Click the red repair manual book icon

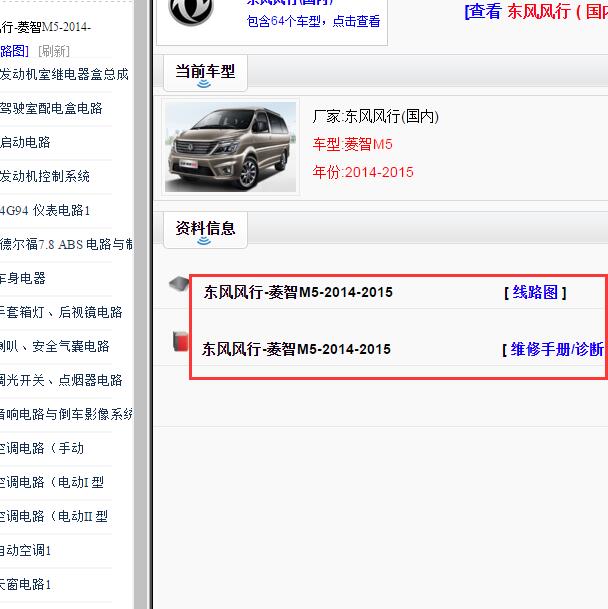[180, 341]
